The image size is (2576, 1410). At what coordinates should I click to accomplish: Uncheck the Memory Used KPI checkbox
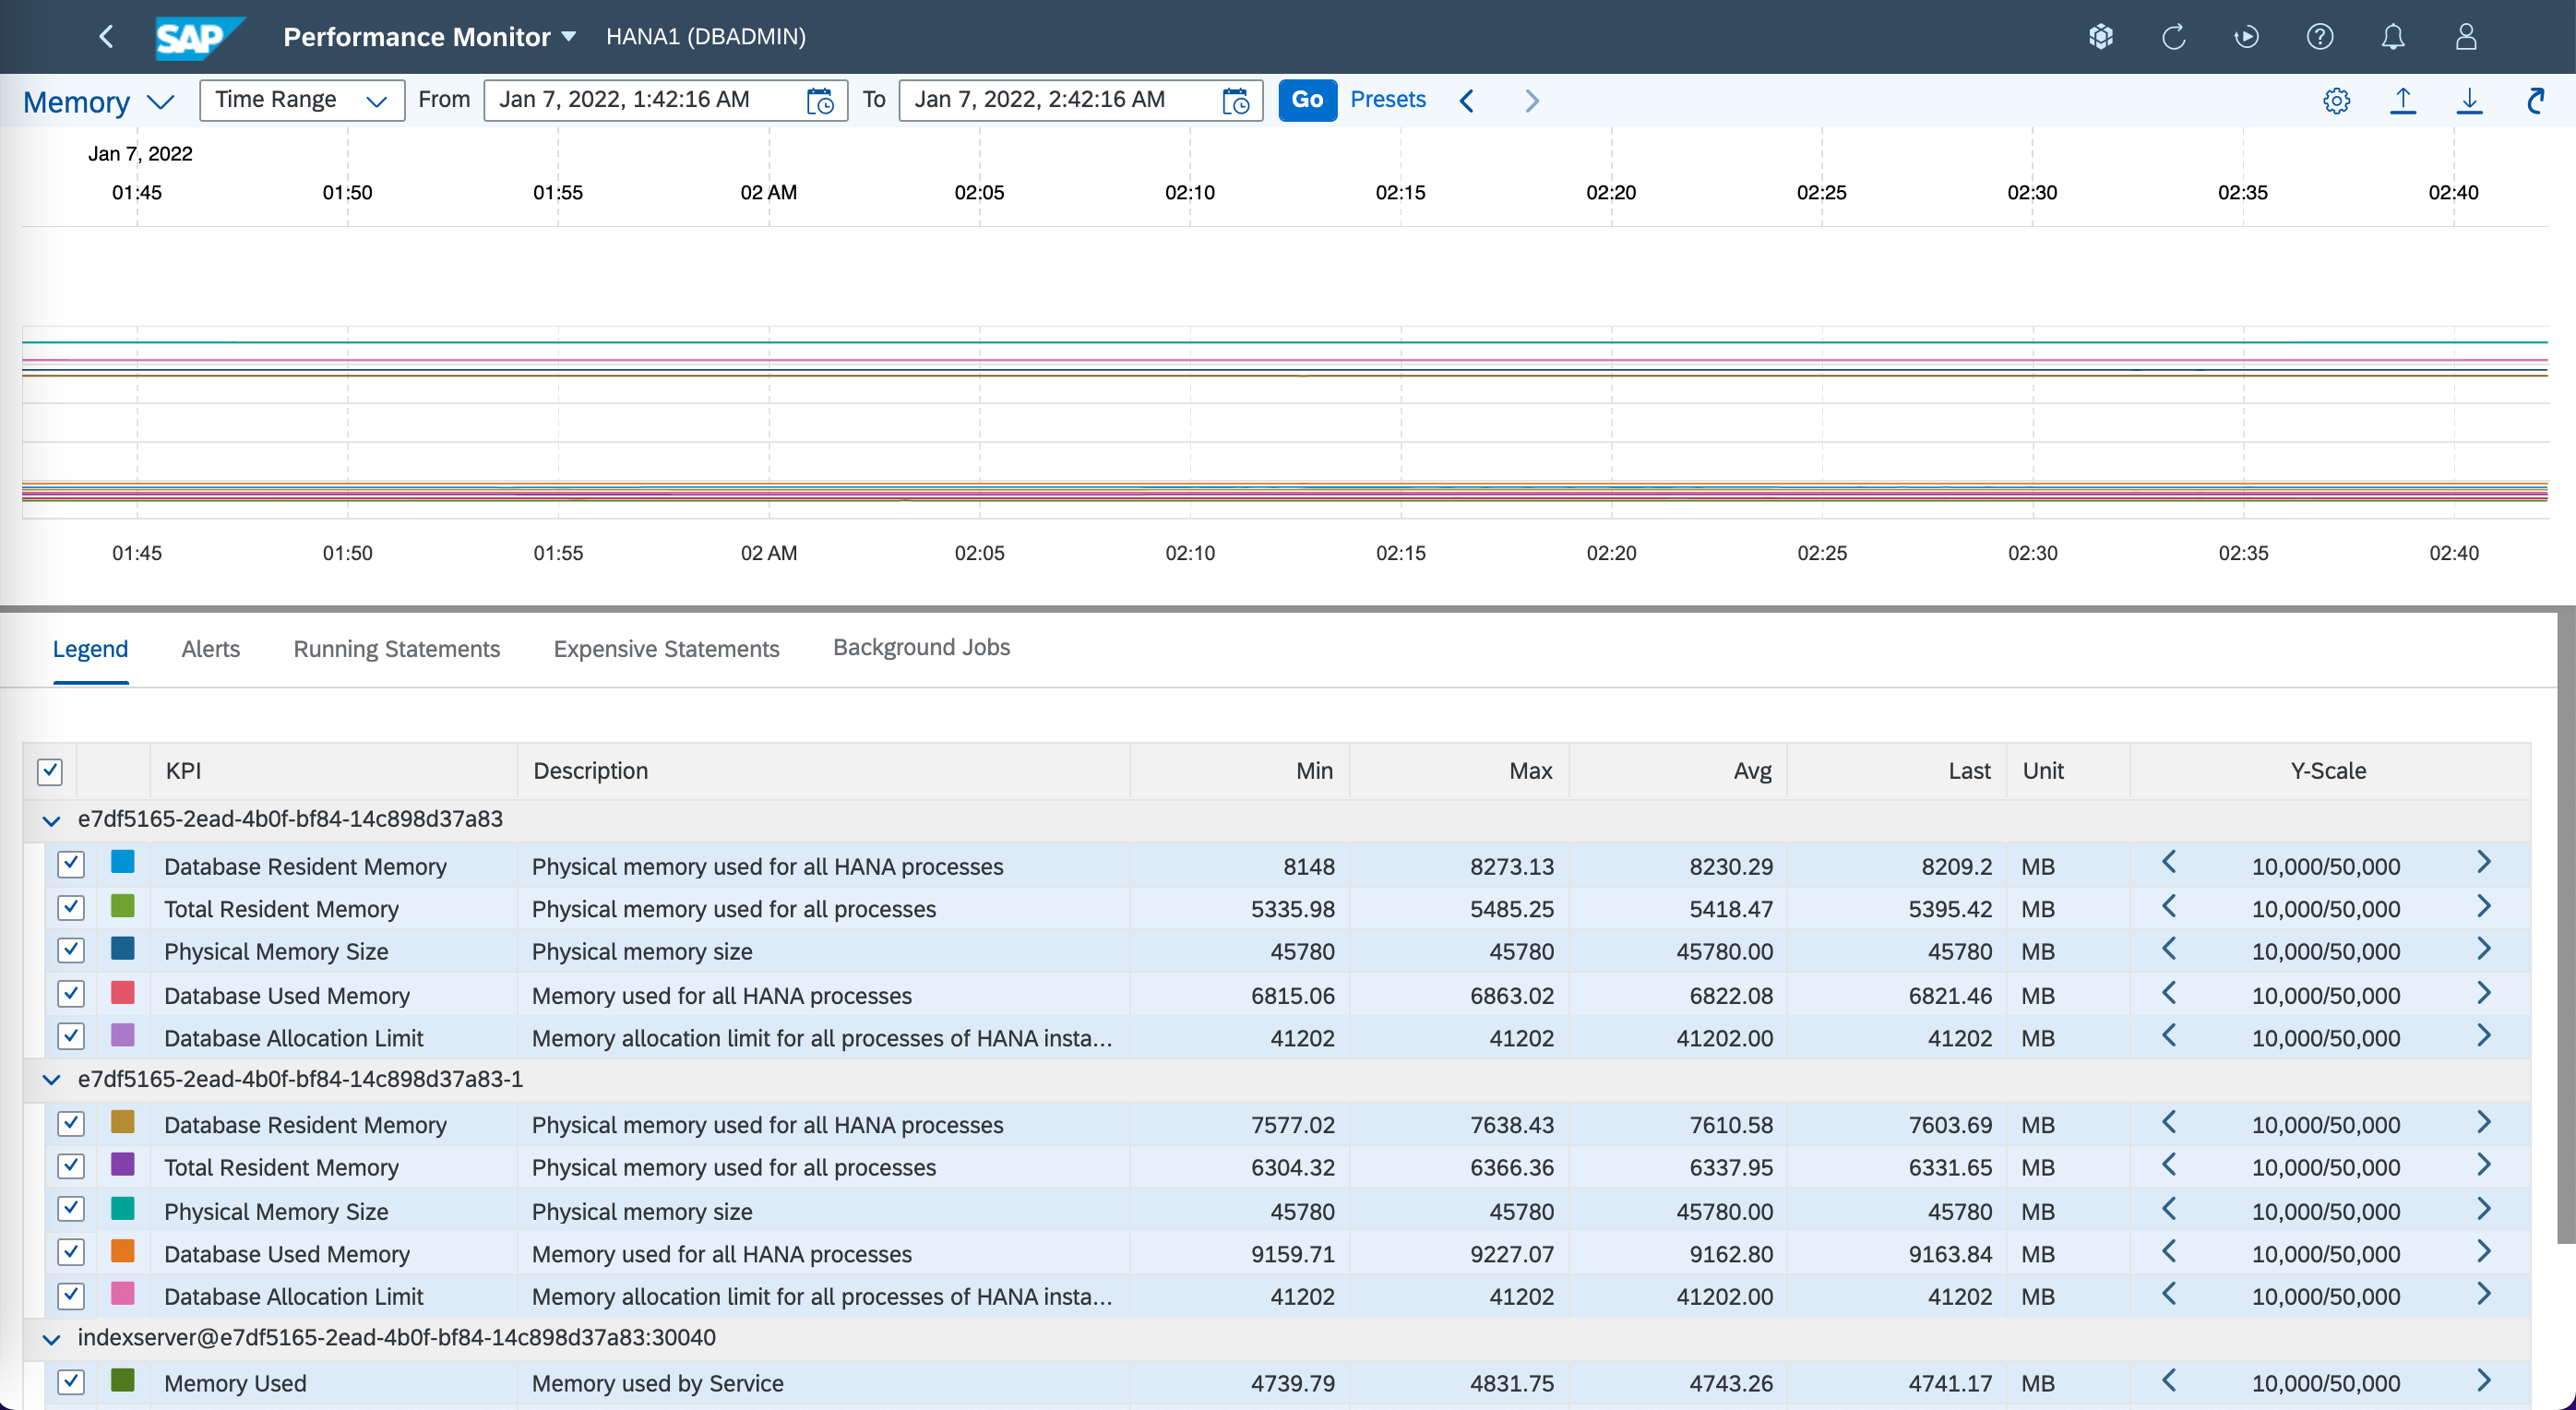(71, 1381)
